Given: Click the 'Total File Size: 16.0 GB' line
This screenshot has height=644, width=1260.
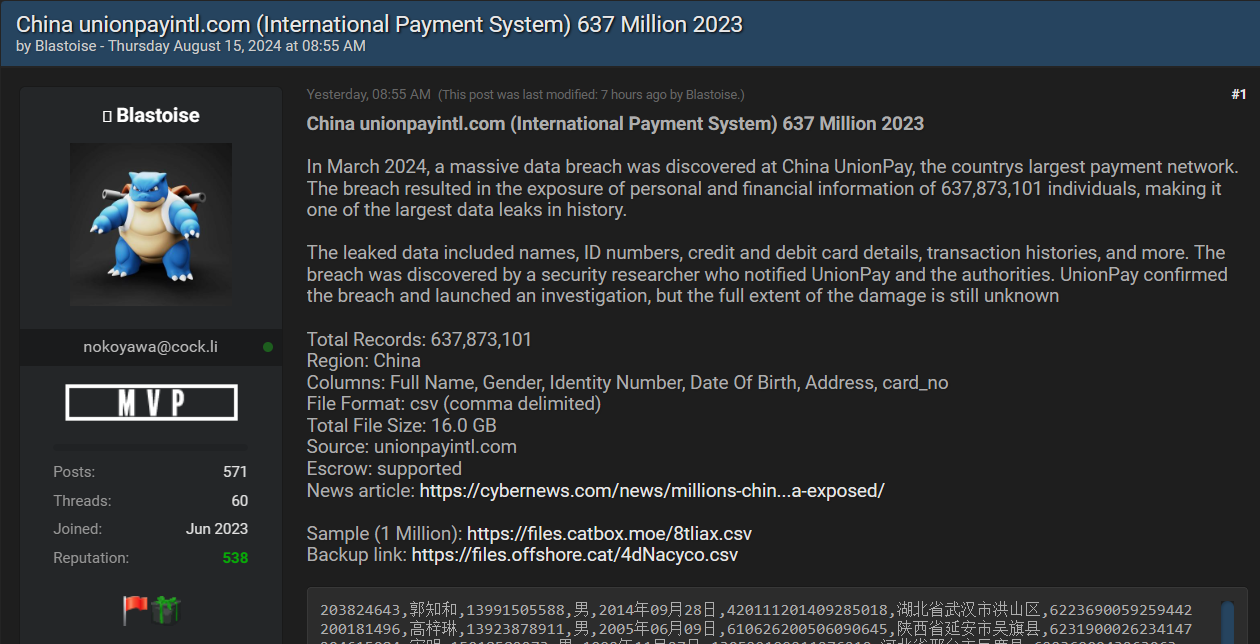Looking at the screenshot, I should point(402,426).
